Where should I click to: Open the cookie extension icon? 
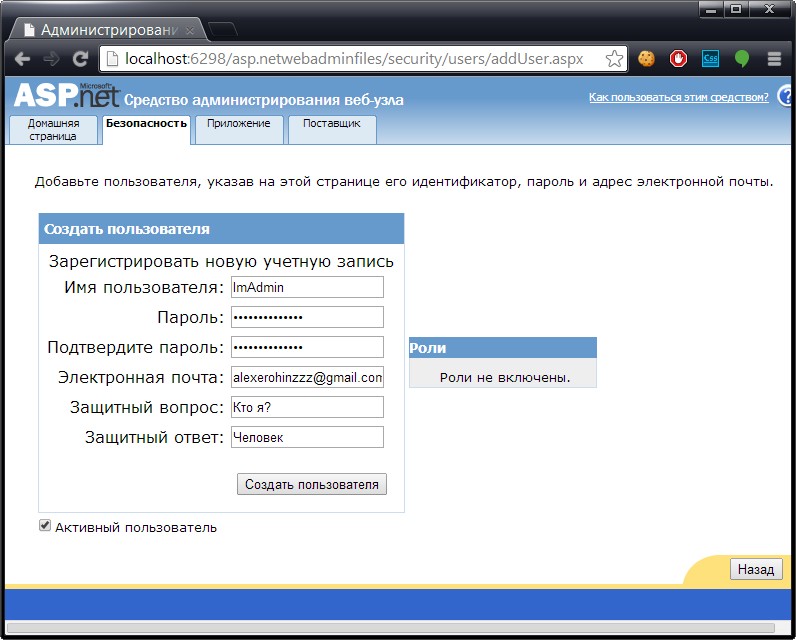[x=646, y=59]
